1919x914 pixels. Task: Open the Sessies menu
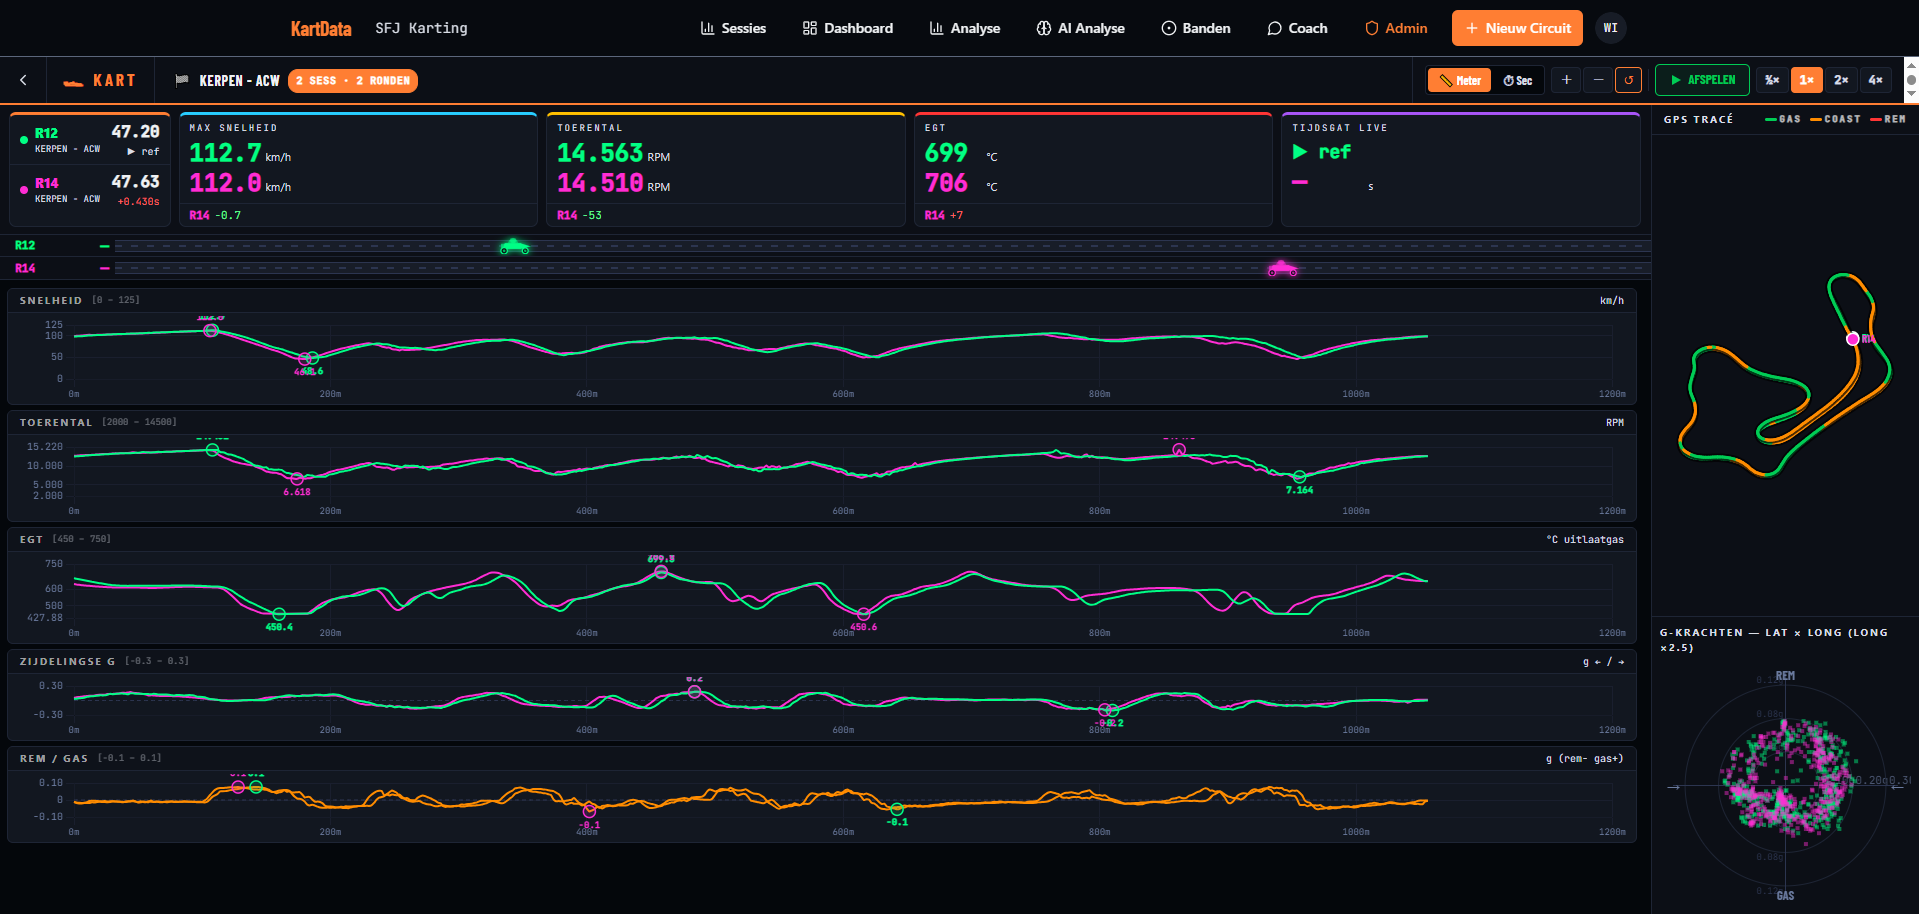pos(733,28)
